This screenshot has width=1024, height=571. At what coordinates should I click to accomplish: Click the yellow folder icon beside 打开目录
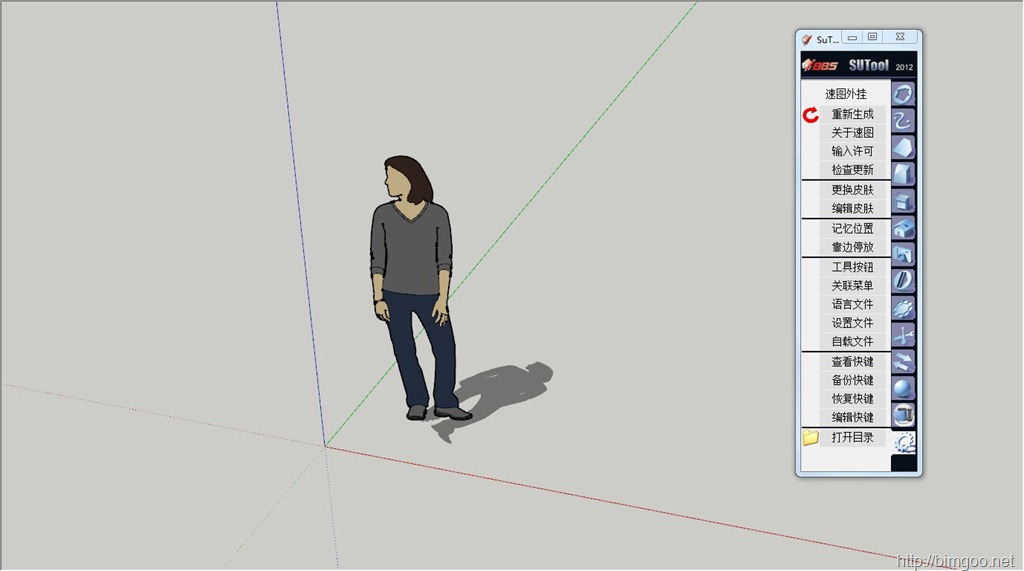(811, 438)
